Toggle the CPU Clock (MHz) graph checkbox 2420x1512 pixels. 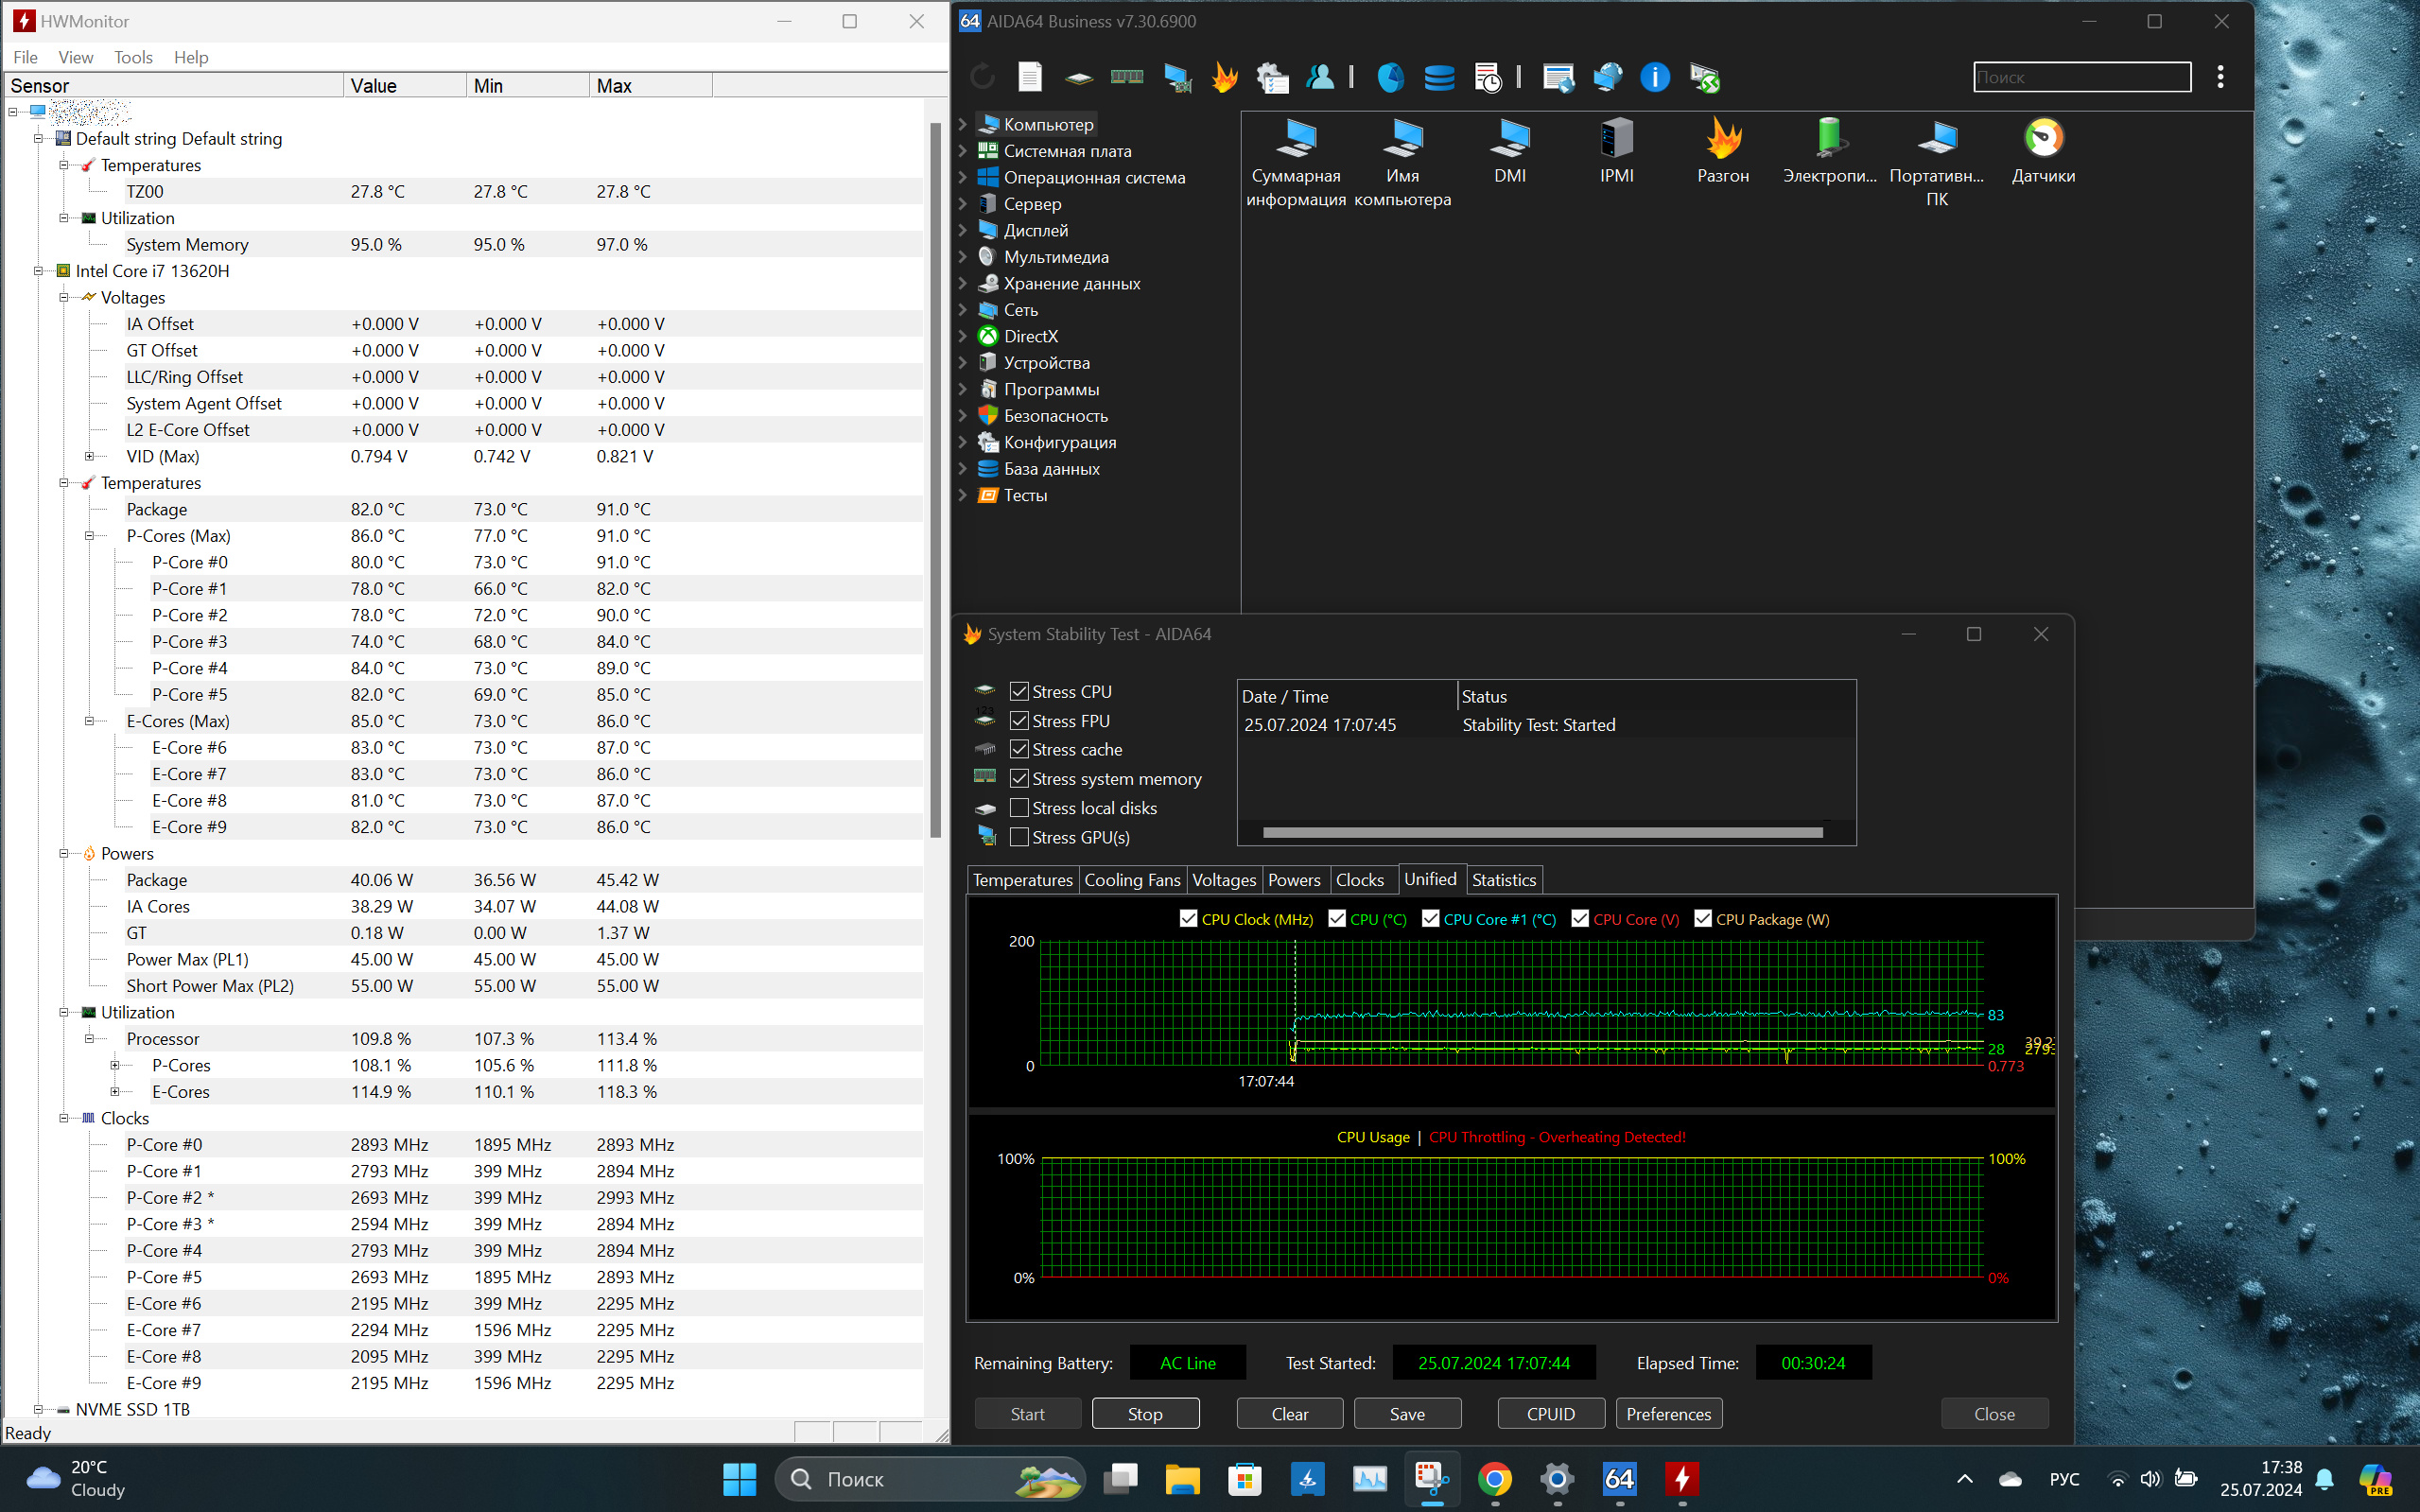point(1188,919)
